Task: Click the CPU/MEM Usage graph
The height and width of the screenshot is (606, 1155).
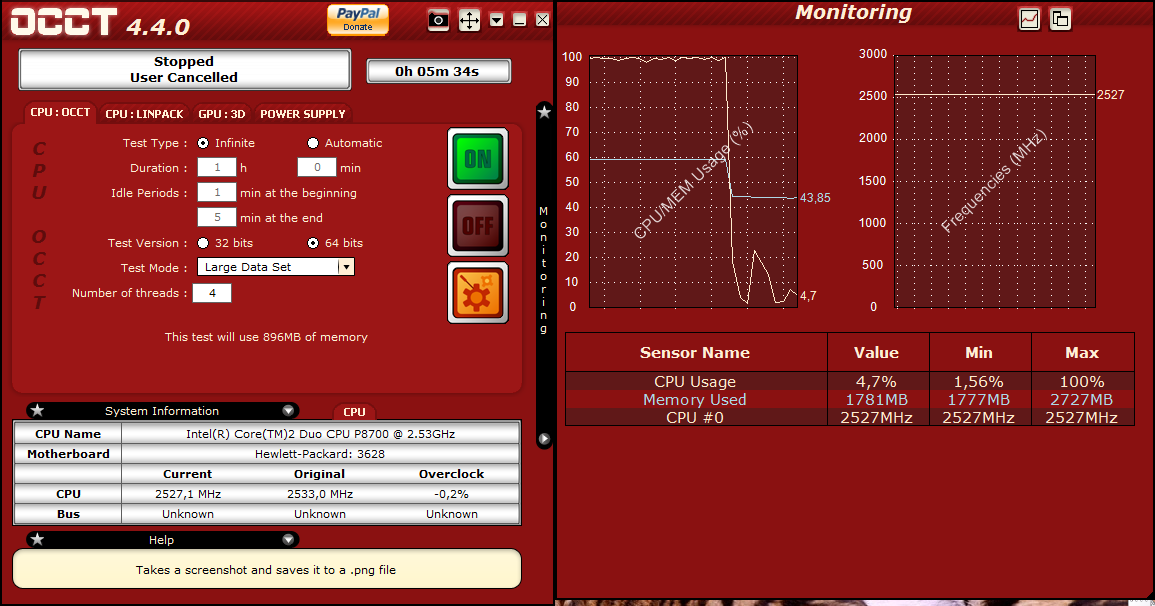Action: coord(693,181)
